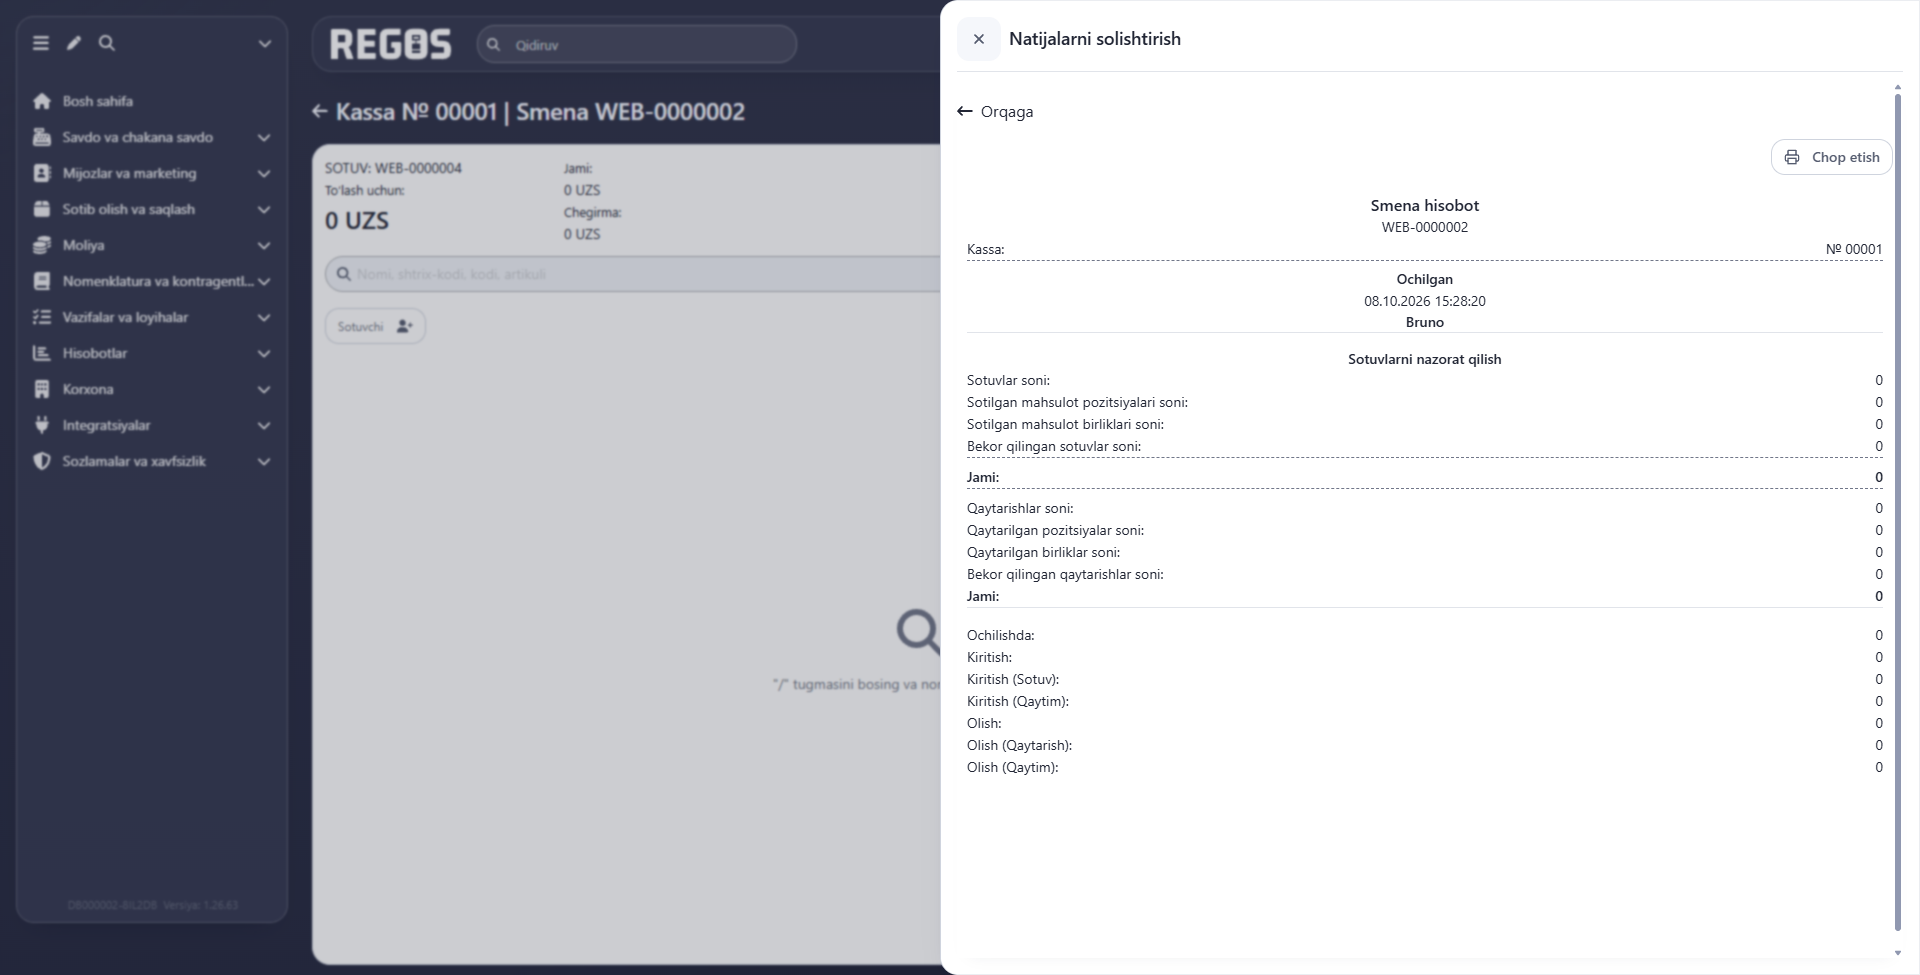Click the Integratsiyalar plug icon
Image resolution: width=1920 pixels, height=975 pixels.
(42, 425)
